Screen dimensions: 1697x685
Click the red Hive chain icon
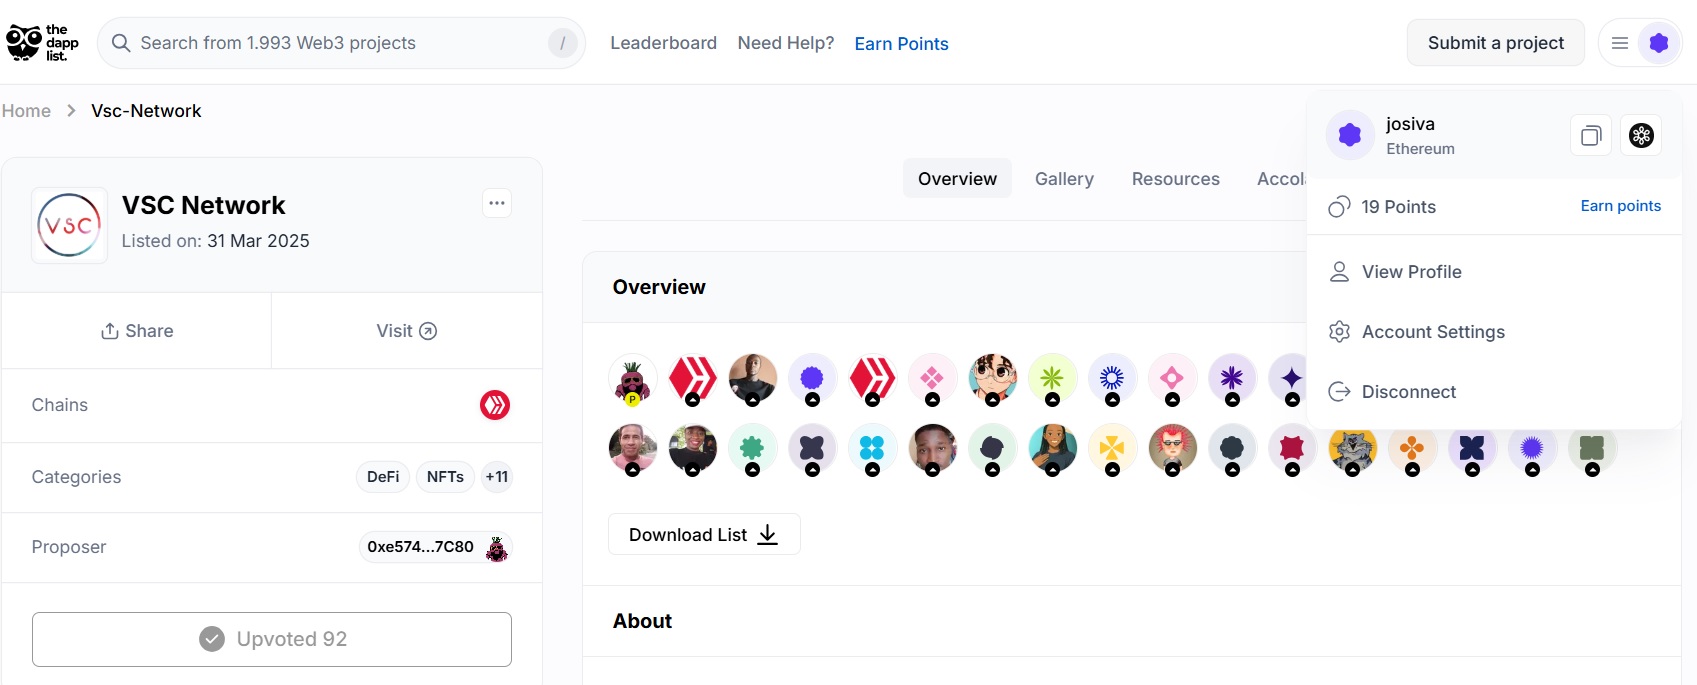coord(495,405)
